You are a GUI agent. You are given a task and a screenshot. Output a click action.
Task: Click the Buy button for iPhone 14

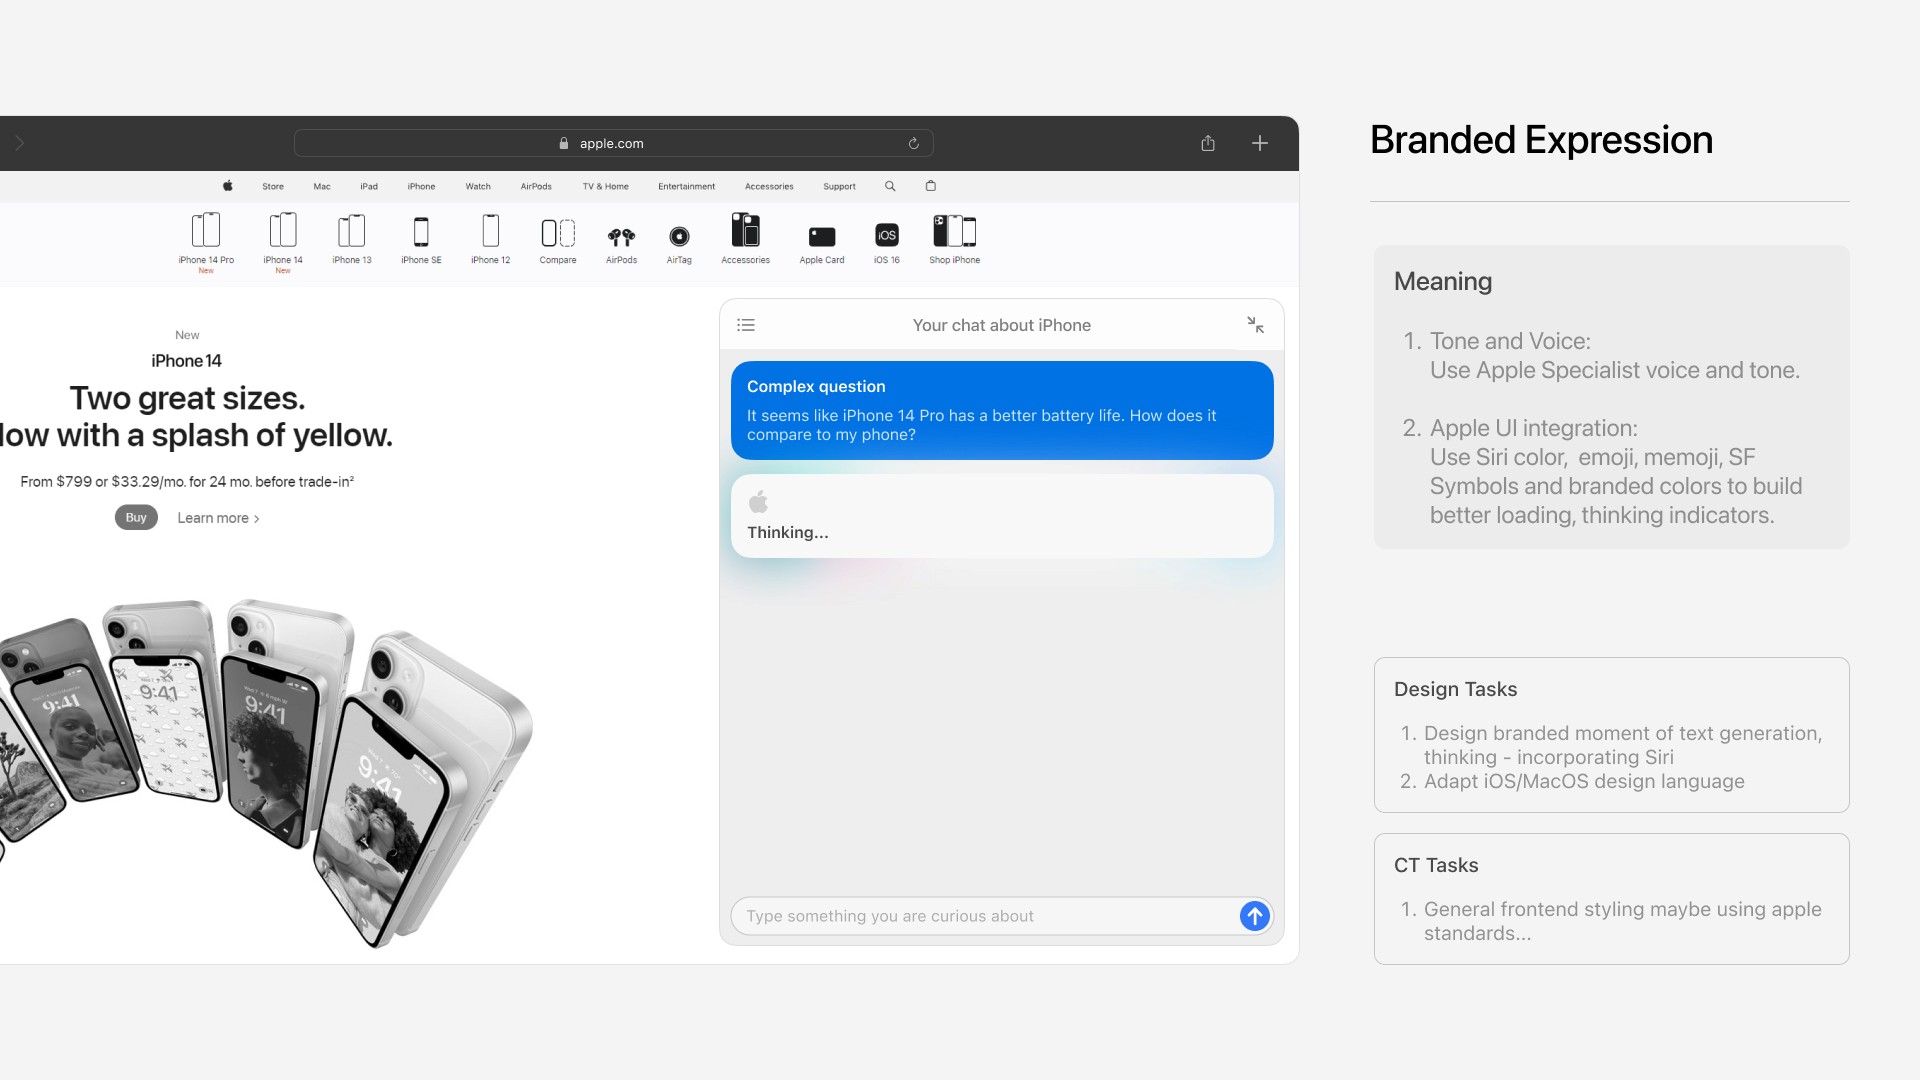(x=136, y=518)
